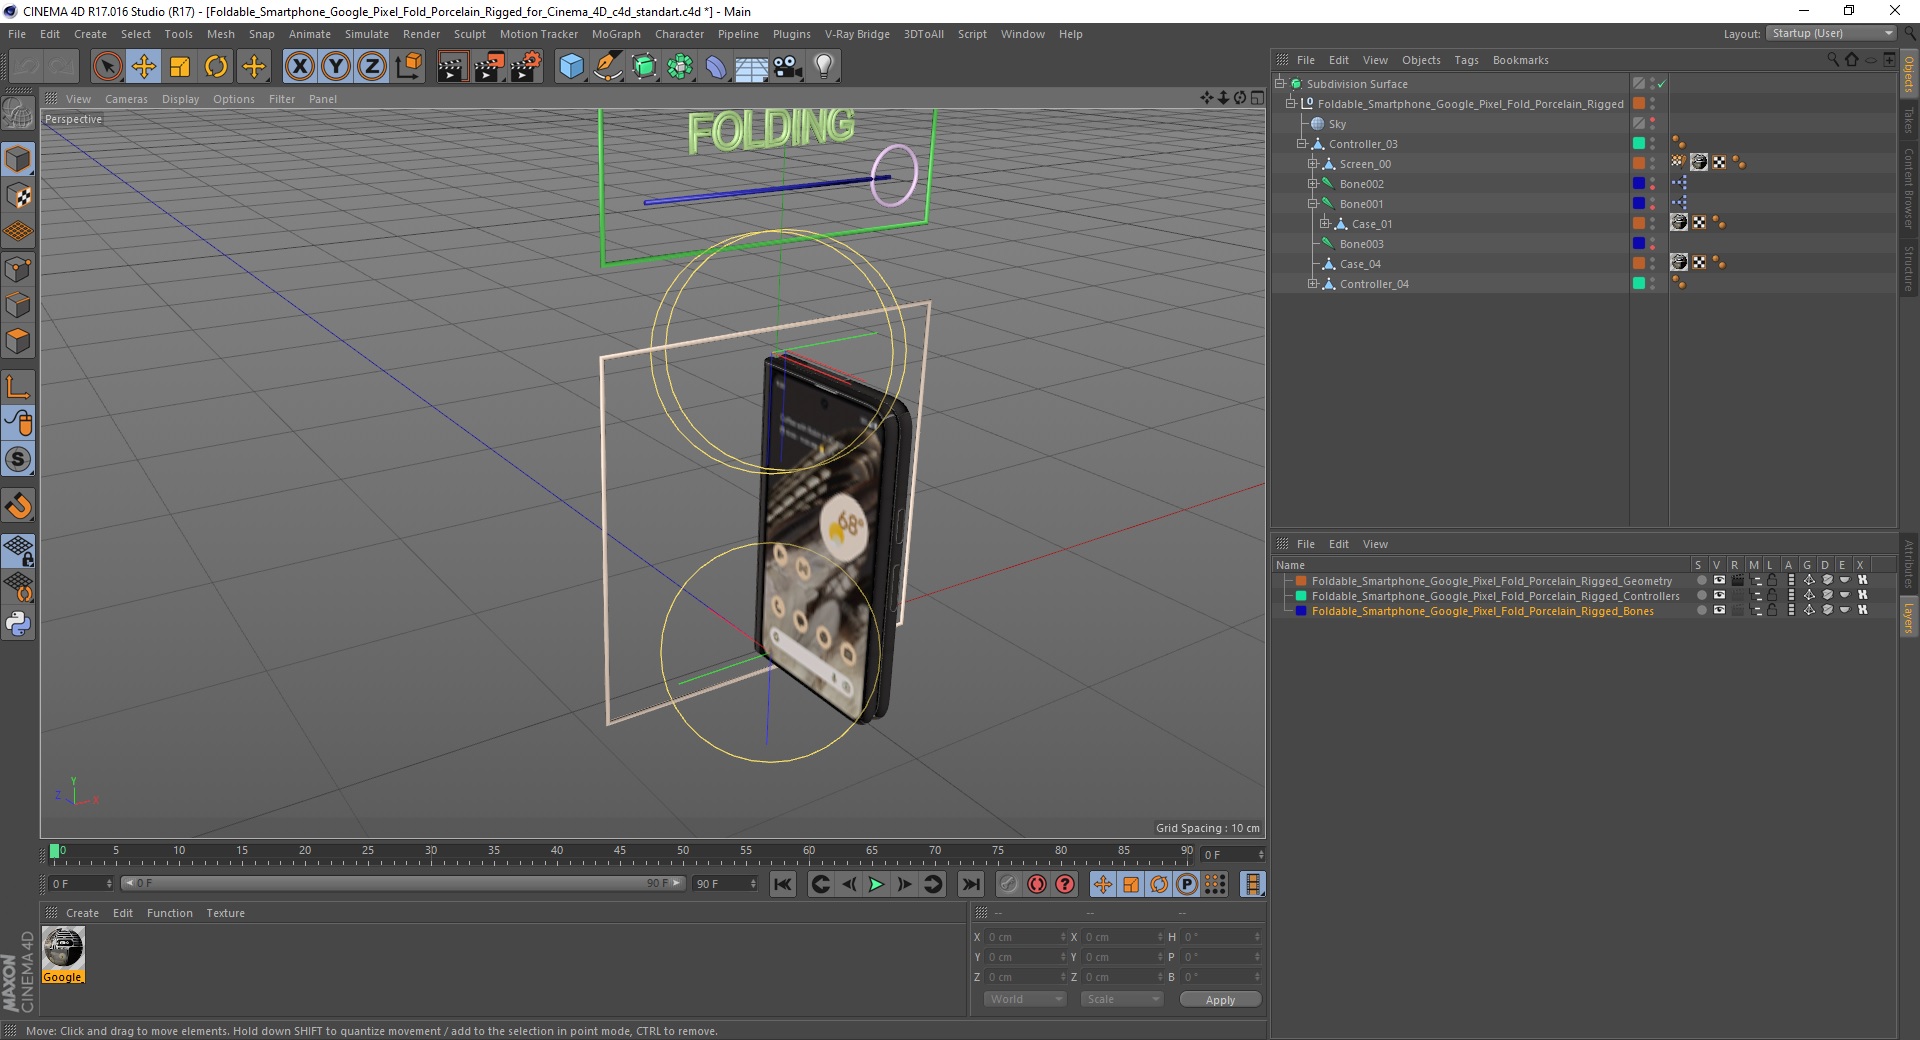Open the World coordinate dropdown
Image resolution: width=1920 pixels, height=1040 pixels.
1025,999
